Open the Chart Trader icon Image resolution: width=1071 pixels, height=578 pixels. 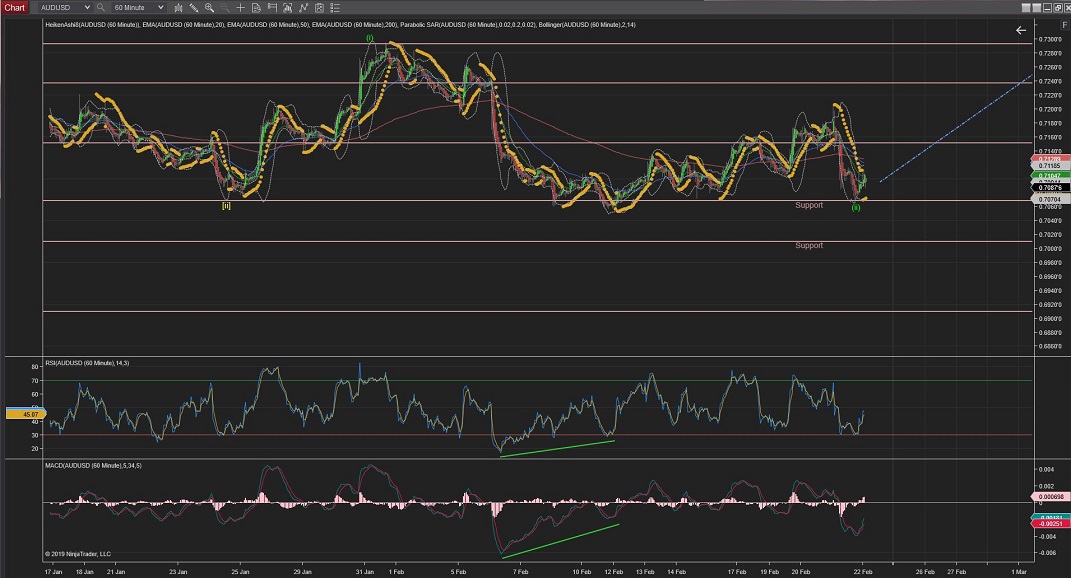[x=271, y=7]
